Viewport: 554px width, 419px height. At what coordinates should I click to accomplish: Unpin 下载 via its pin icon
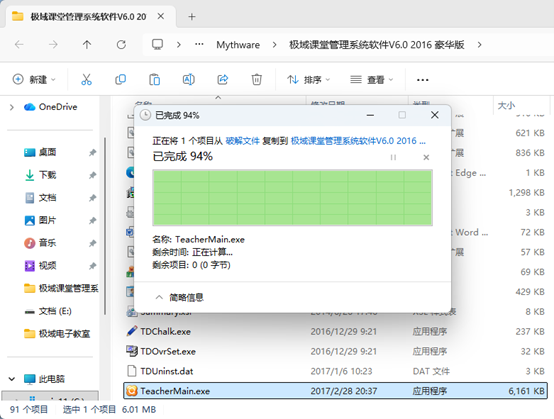pos(92,175)
